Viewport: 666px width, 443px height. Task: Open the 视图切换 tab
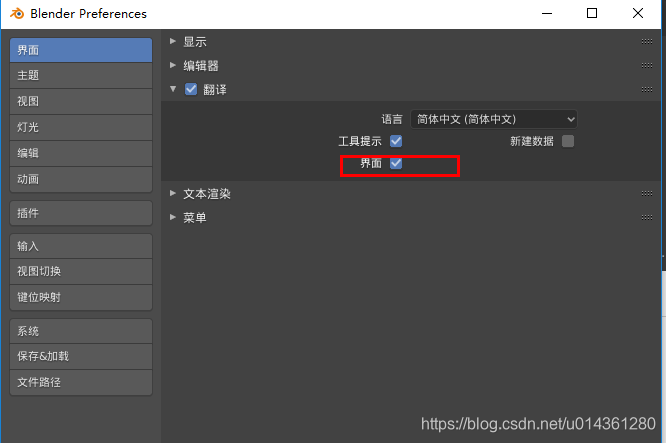pos(81,271)
